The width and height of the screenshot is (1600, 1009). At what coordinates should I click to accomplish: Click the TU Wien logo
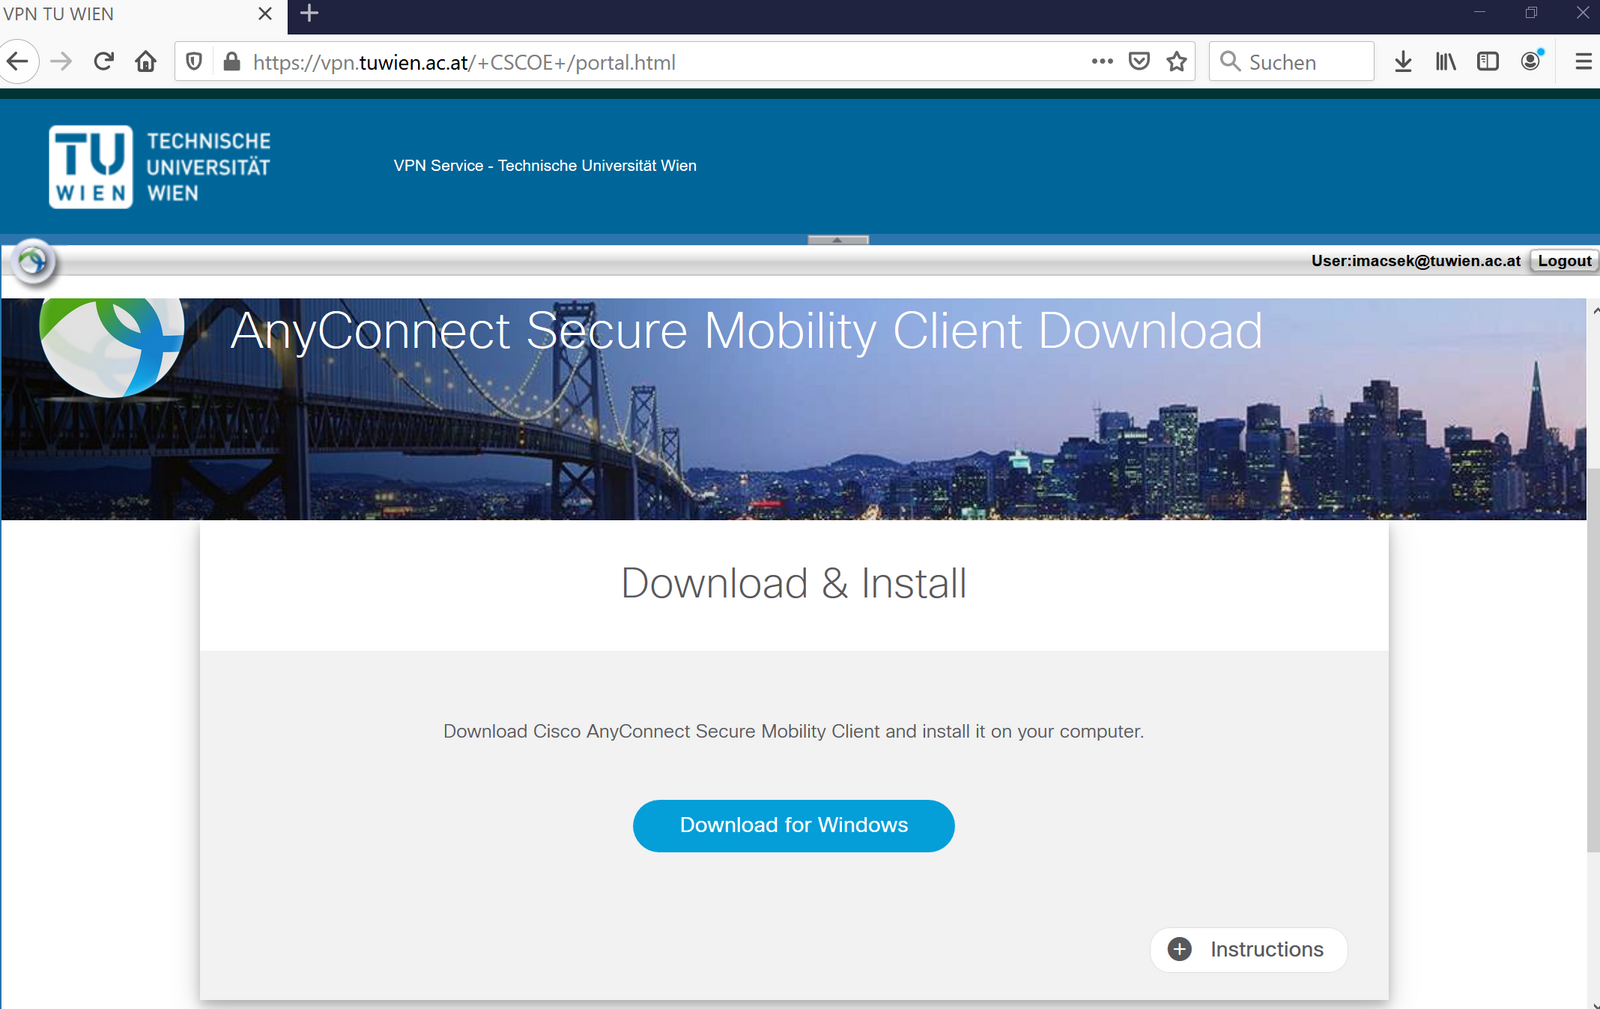(160, 167)
